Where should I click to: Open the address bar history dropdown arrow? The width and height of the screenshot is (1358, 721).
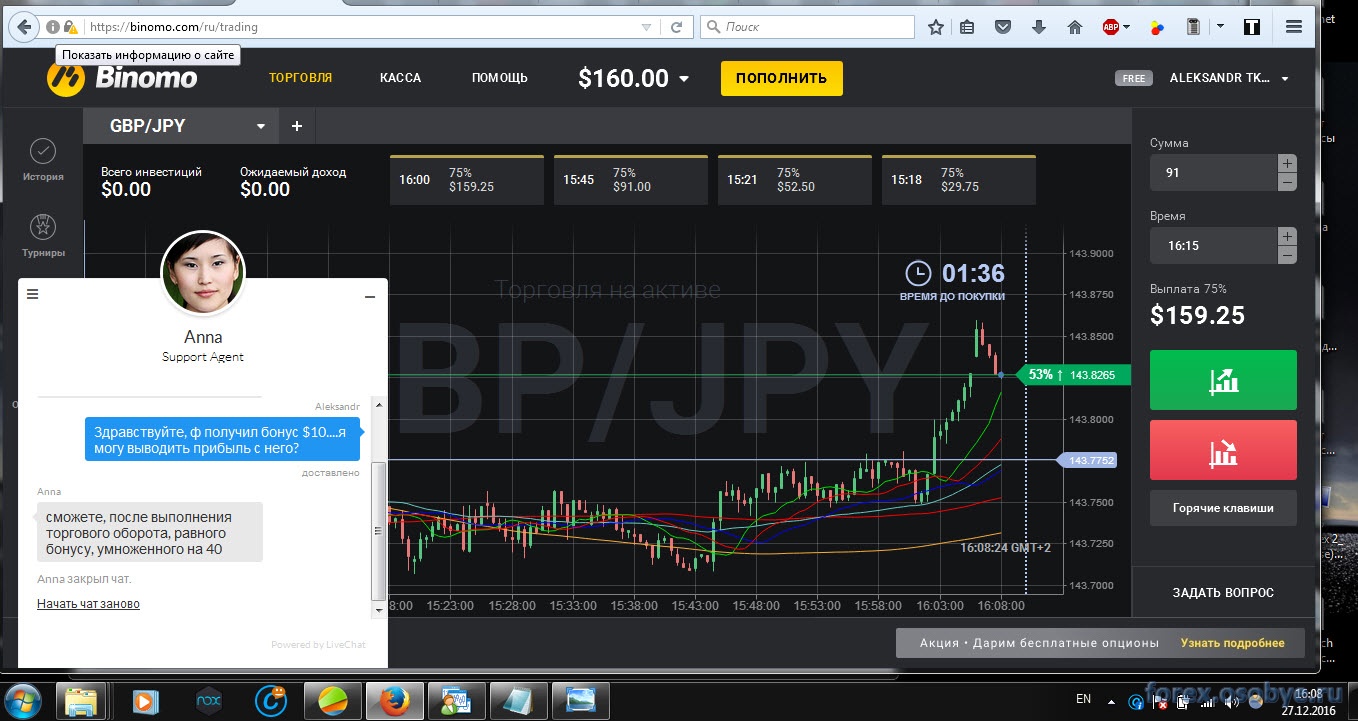[647, 27]
